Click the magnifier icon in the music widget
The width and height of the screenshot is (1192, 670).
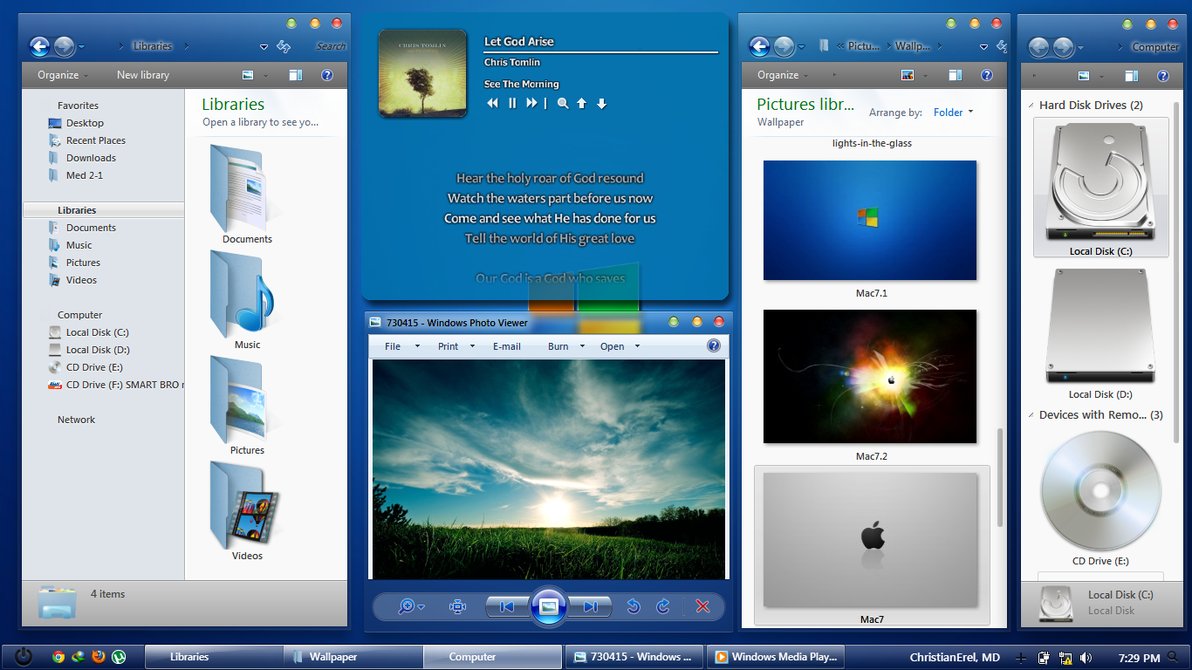point(563,103)
